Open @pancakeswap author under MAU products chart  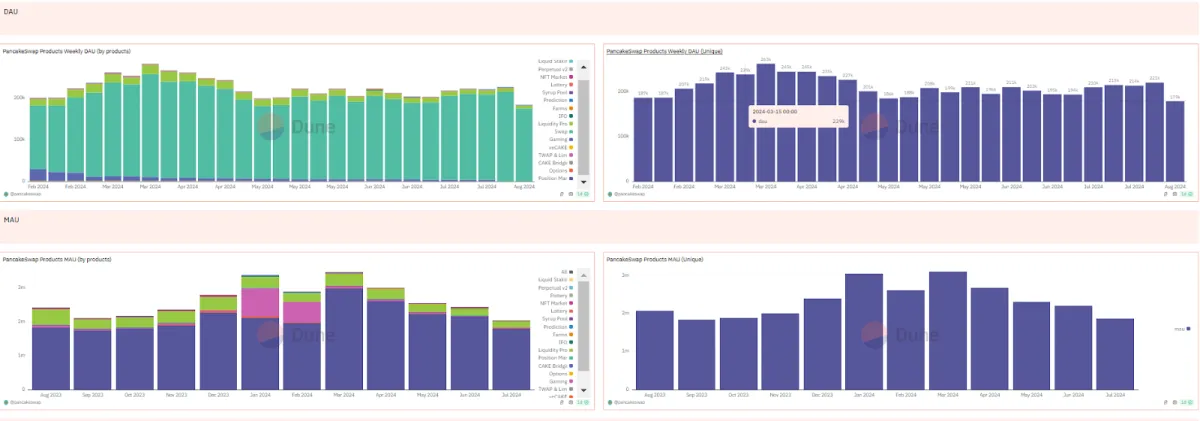[x=21, y=402]
